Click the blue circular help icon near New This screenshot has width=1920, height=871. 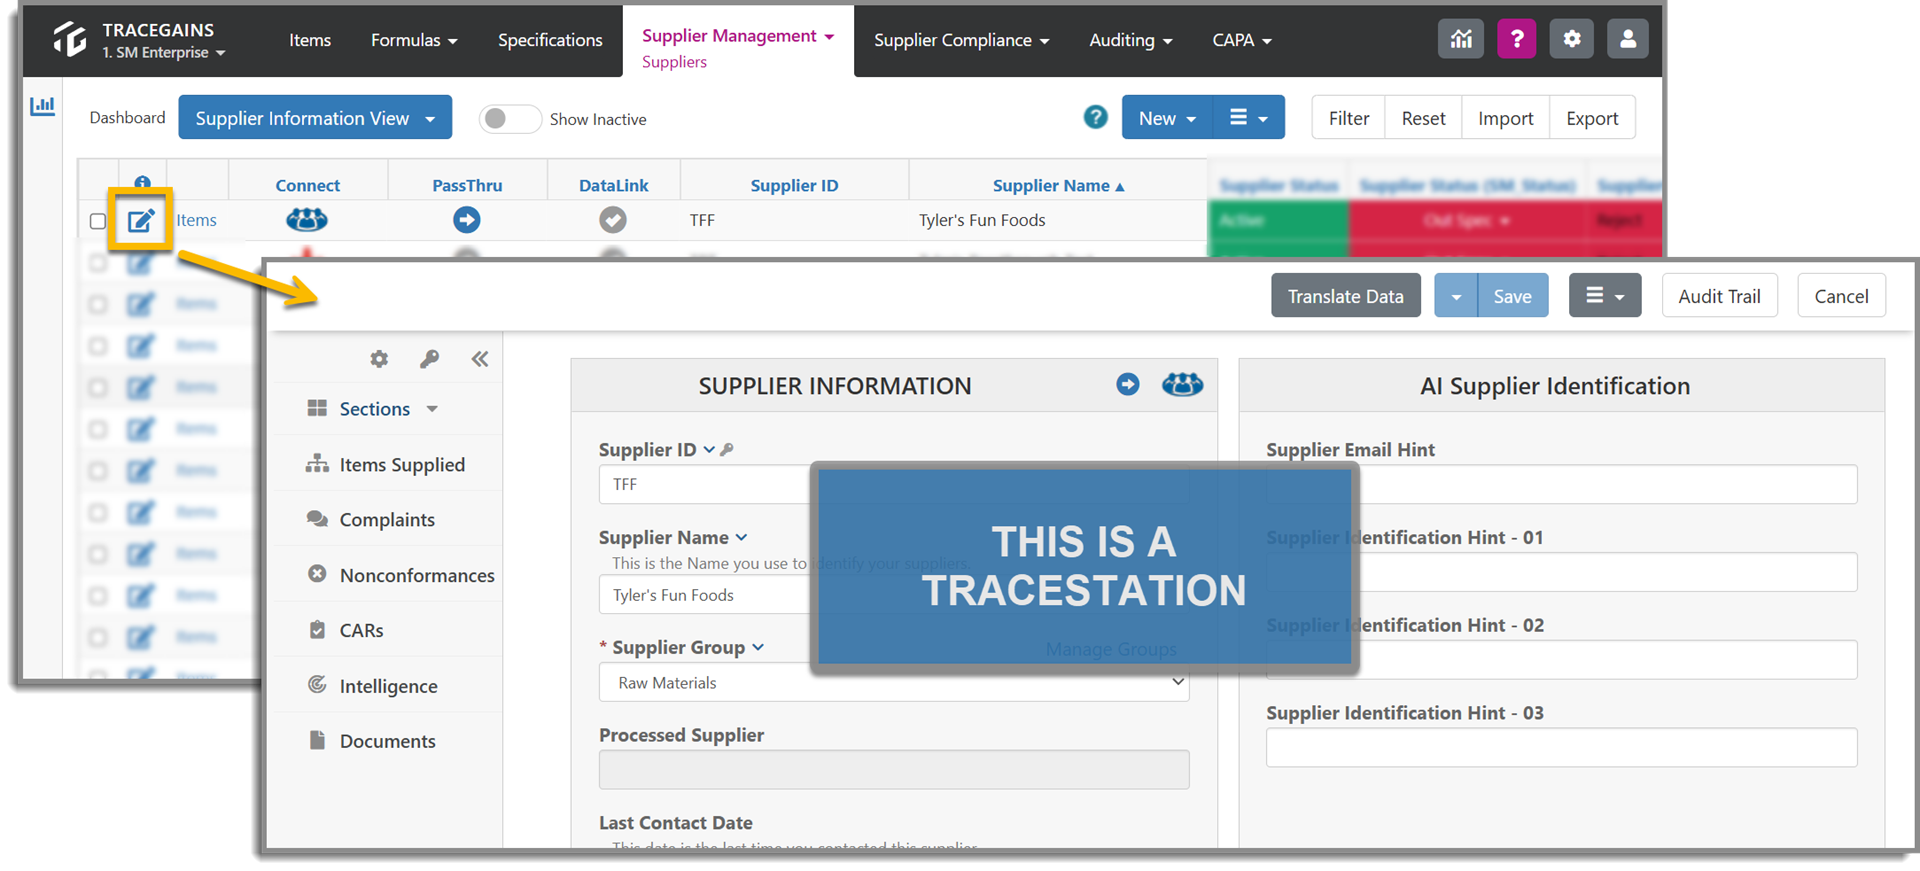1096,117
